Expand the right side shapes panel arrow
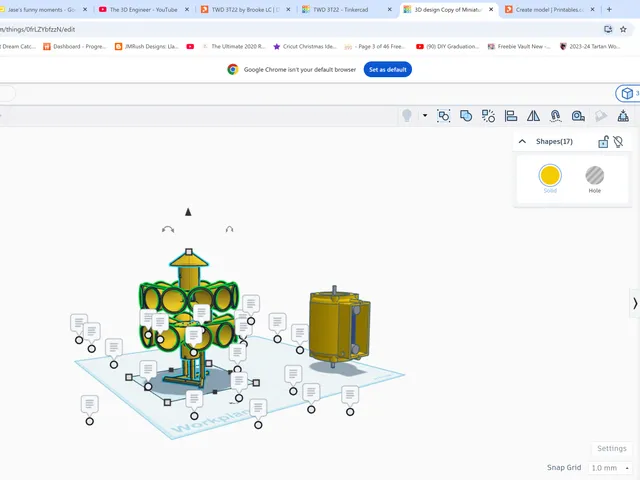This screenshot has width=640, height=480. click(x=635, y=303)
